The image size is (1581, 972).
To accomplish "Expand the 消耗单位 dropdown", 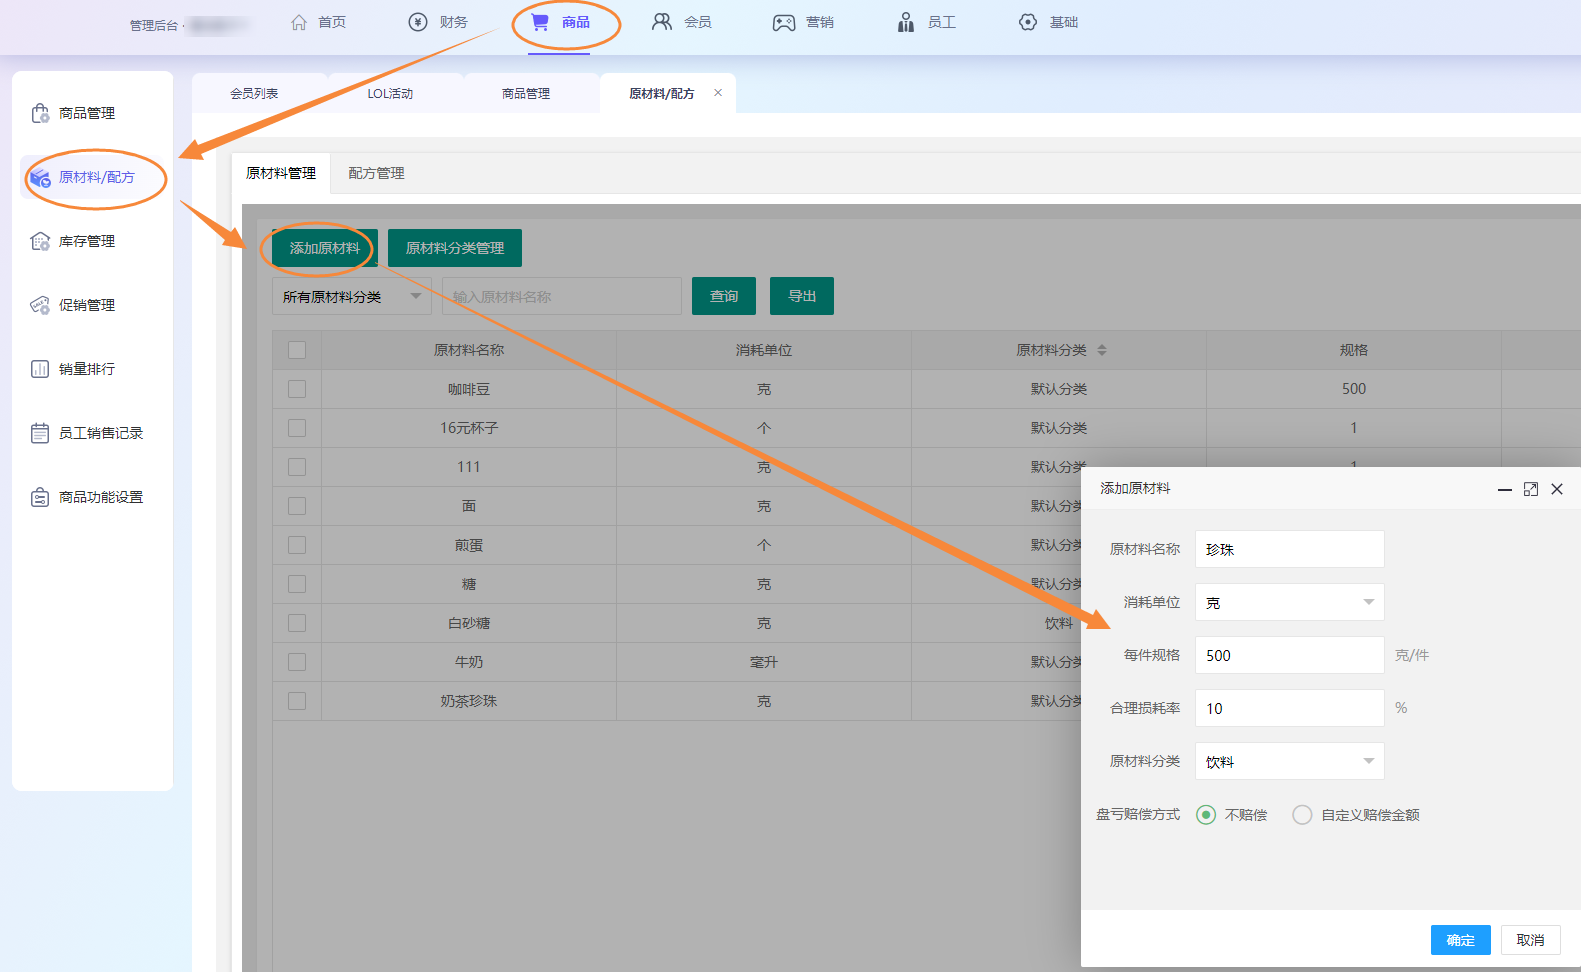I will 1289,602.
